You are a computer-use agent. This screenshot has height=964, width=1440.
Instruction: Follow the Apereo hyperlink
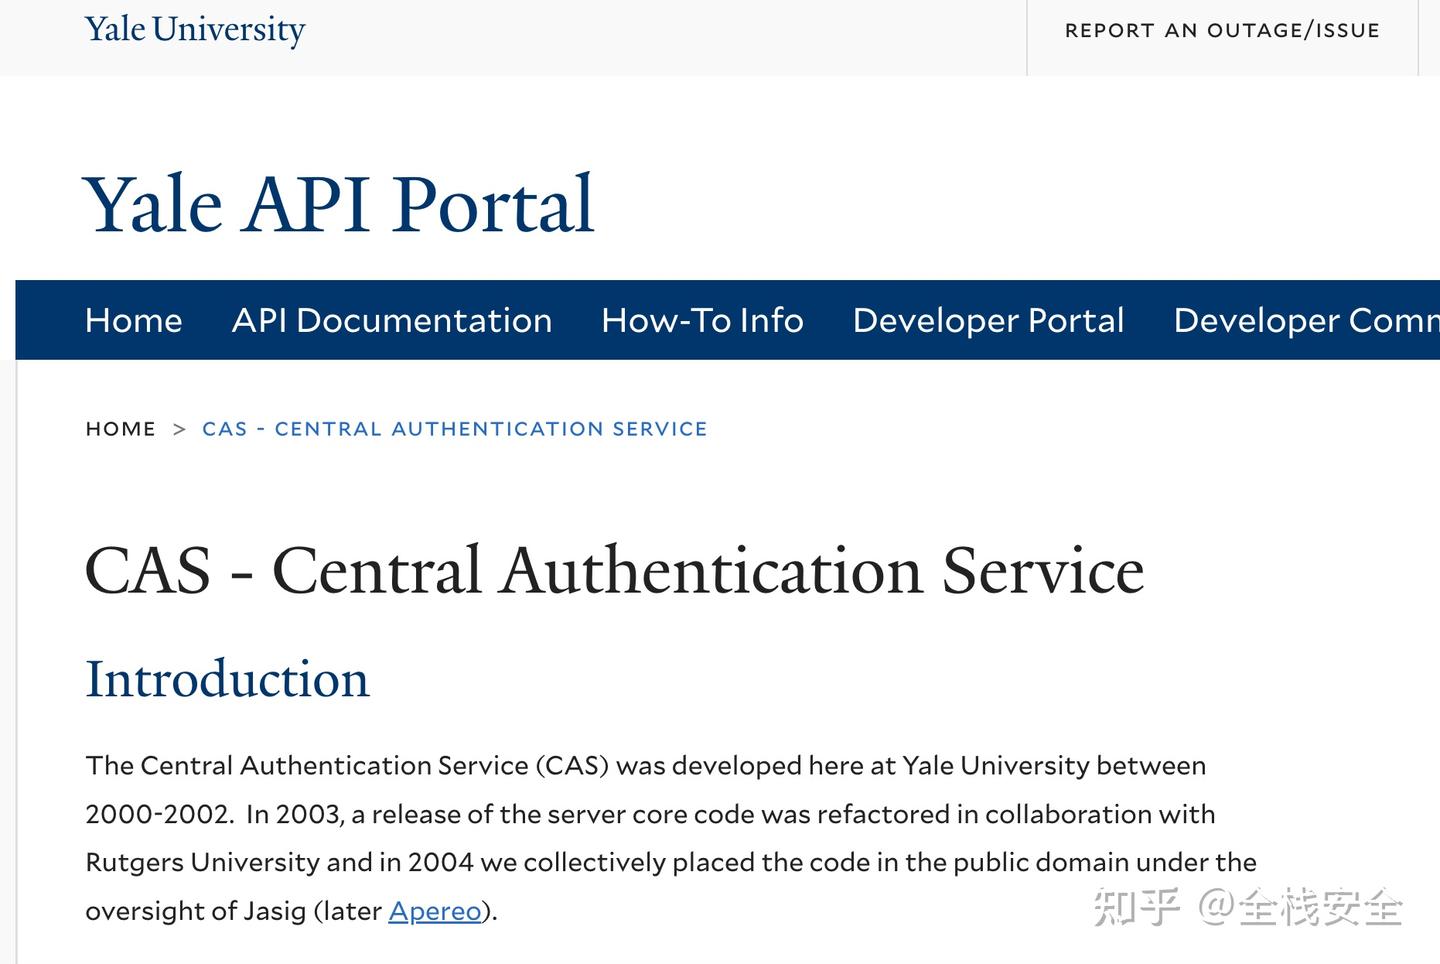pos(435,911)
